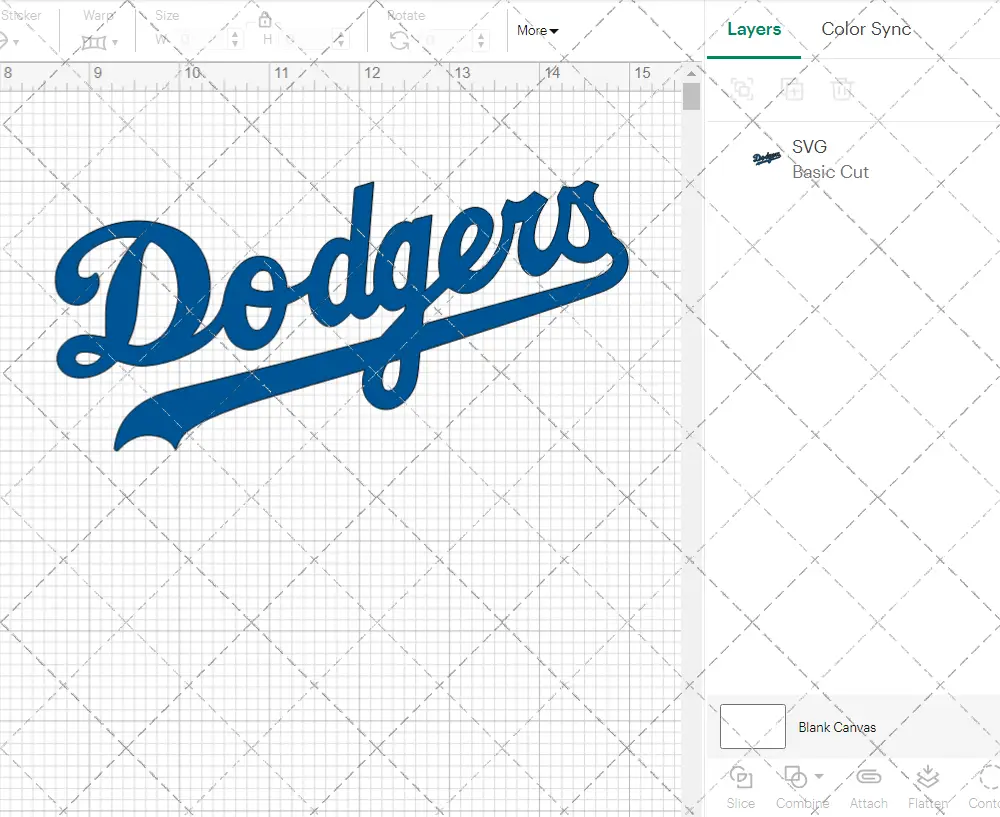
Task: Click the Rotate angle input field
Action: coord(448,40)
